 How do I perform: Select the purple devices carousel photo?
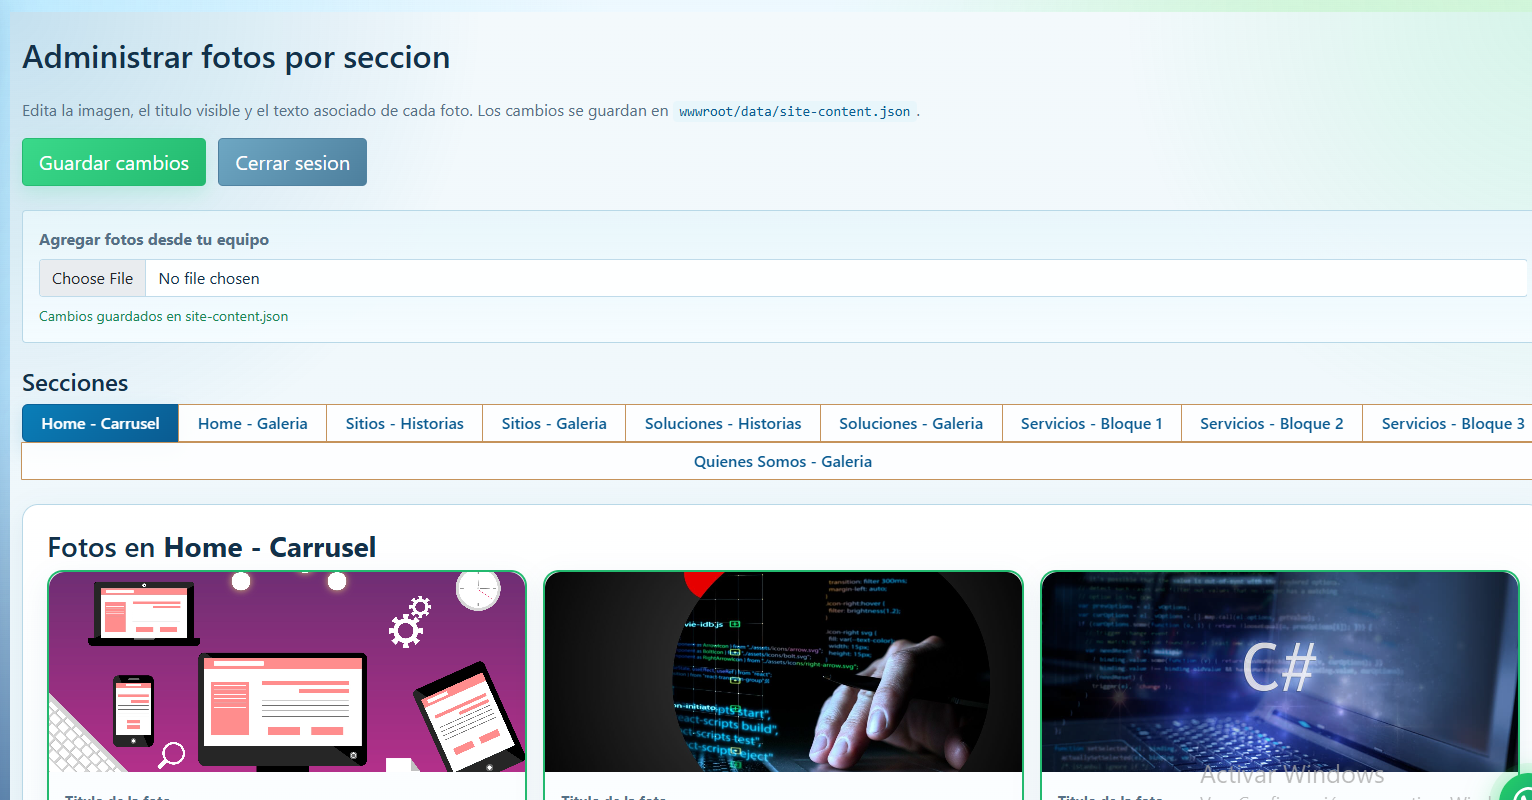pyautogui.click(x=287, y=671)
